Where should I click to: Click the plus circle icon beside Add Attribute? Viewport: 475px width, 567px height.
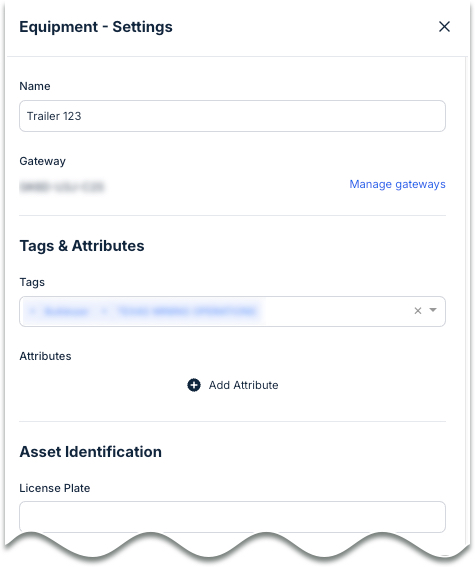194,385
